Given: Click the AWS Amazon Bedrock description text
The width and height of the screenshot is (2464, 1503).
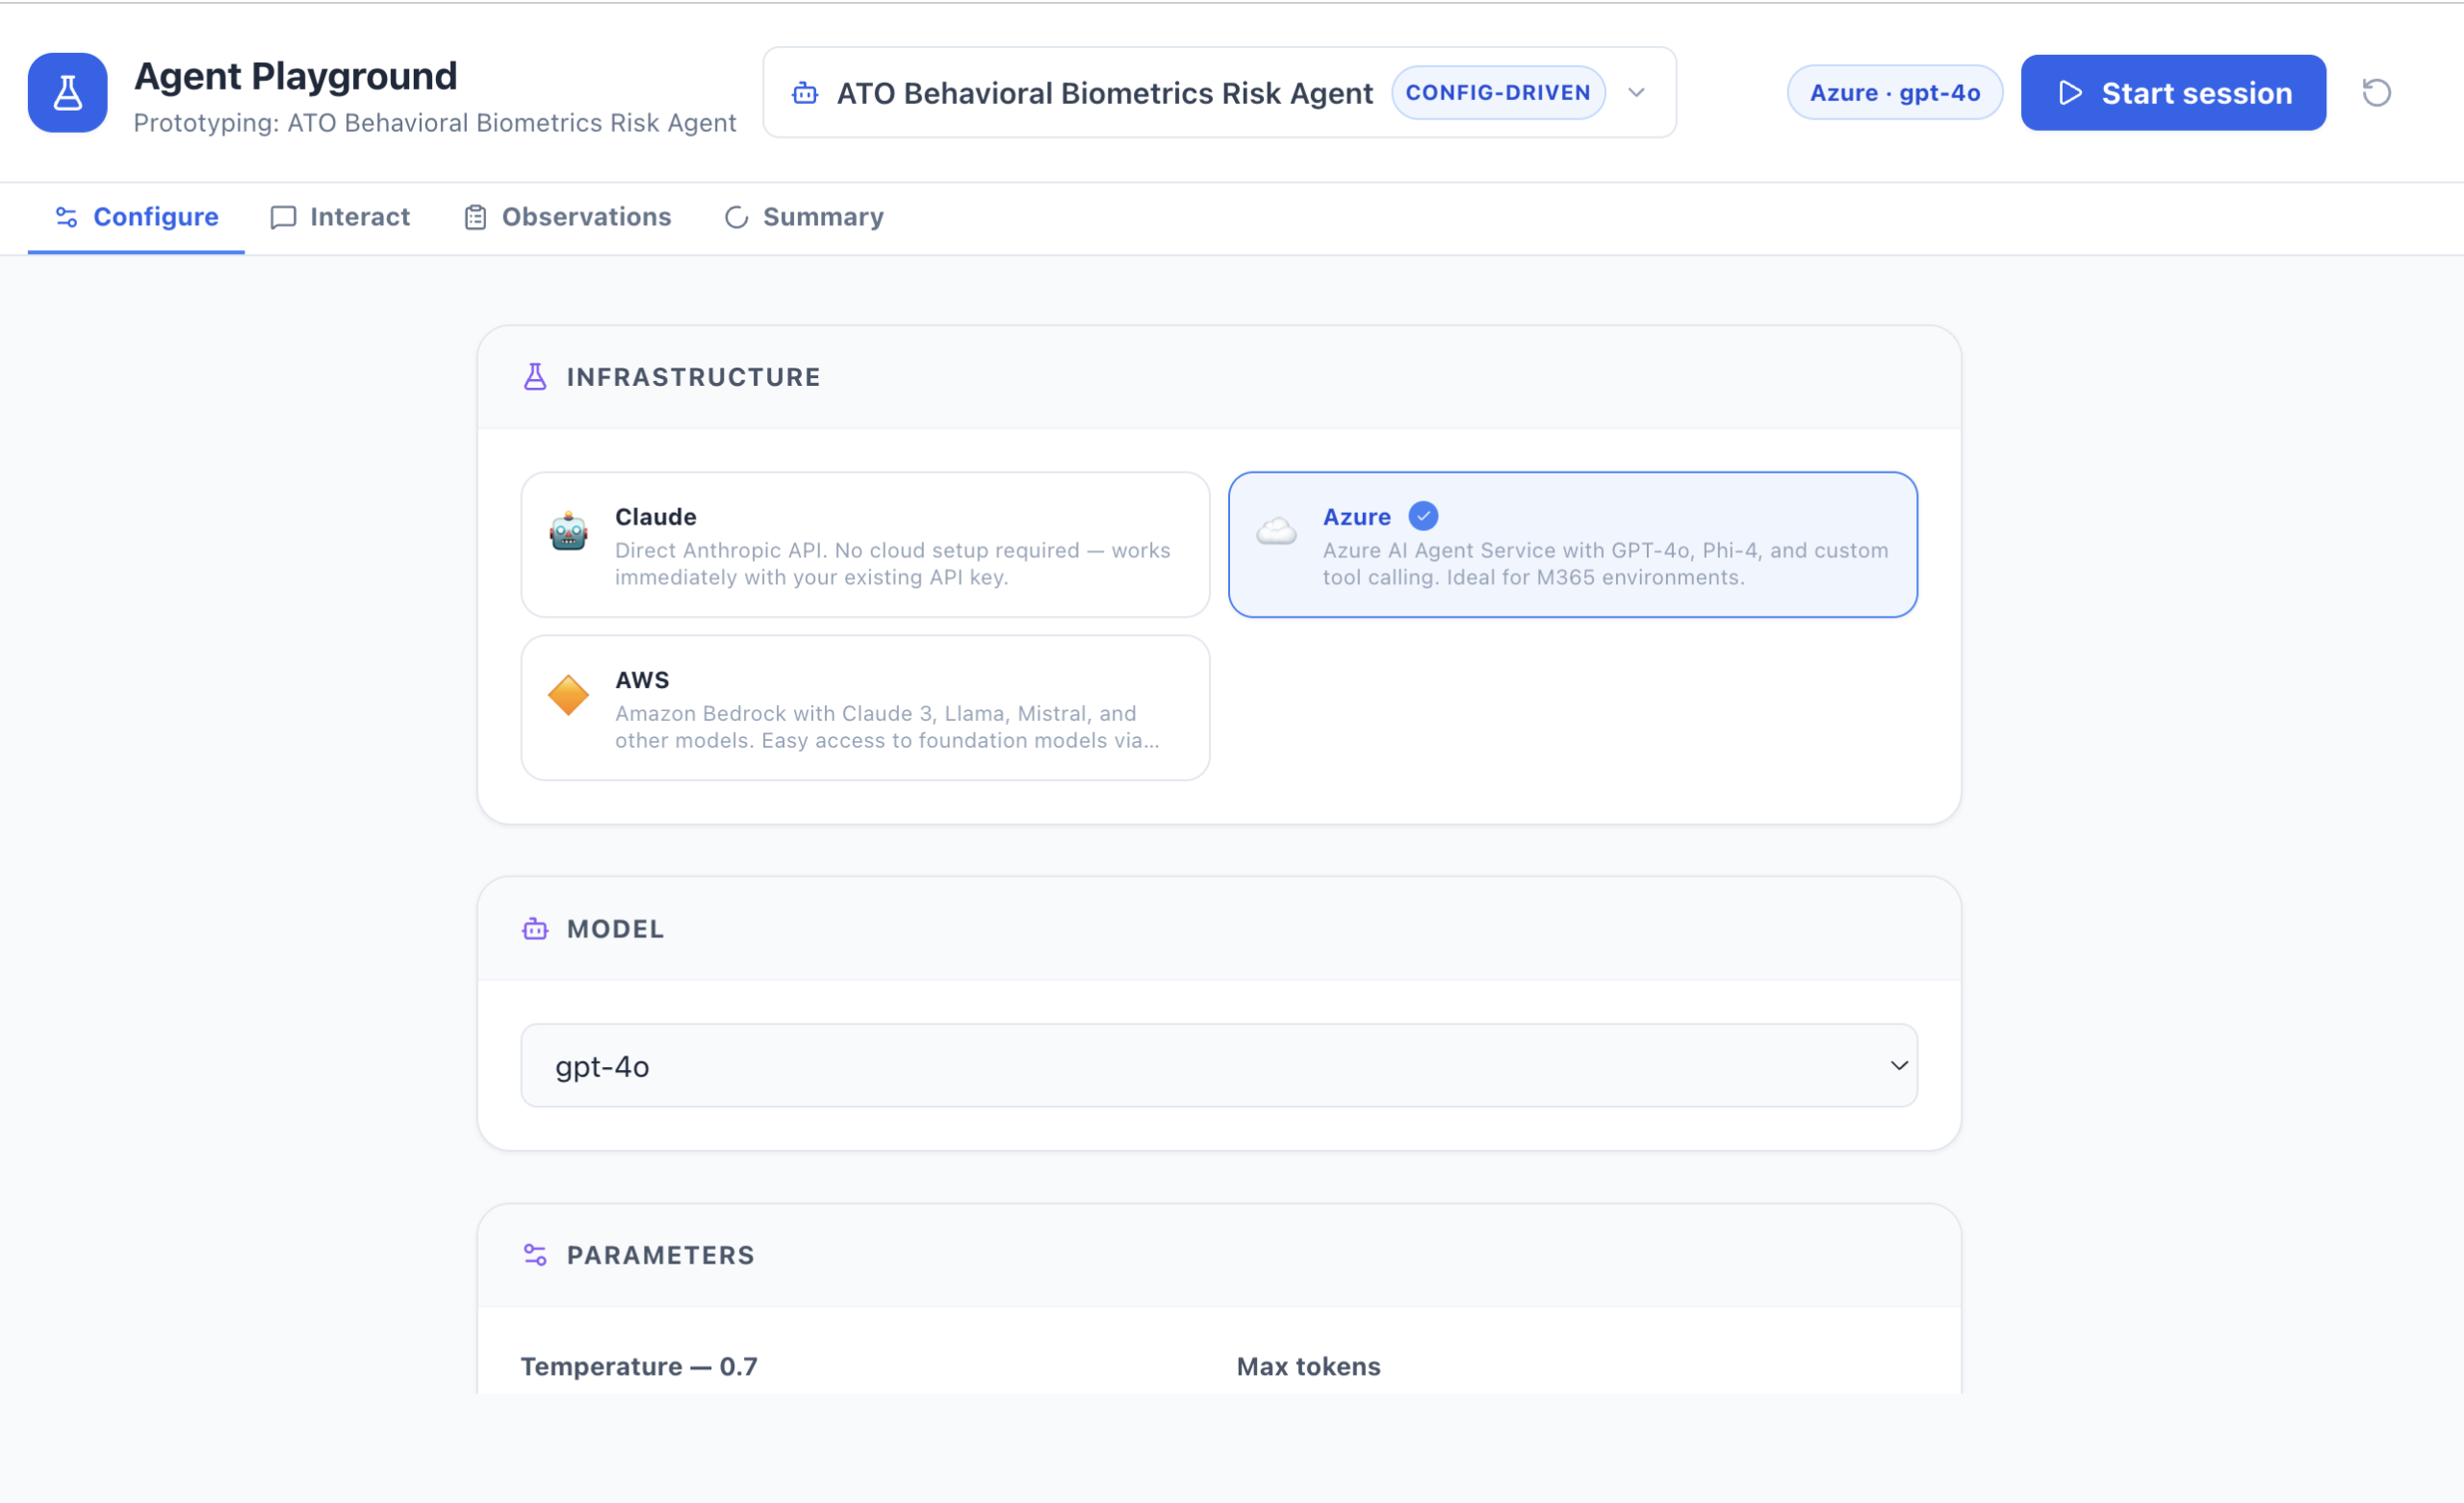Looking at the screenshot, I should click(886, 727).
